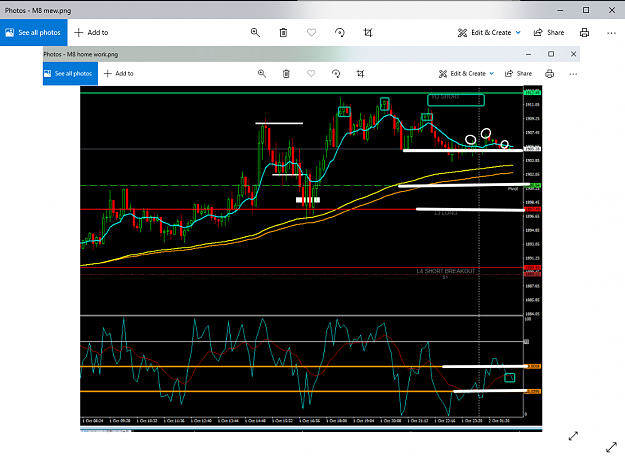This screenshot has width=625, height=458.
Task: Click the zoom magnifier icon in top toolbar
Action: [x=255, y=33]
